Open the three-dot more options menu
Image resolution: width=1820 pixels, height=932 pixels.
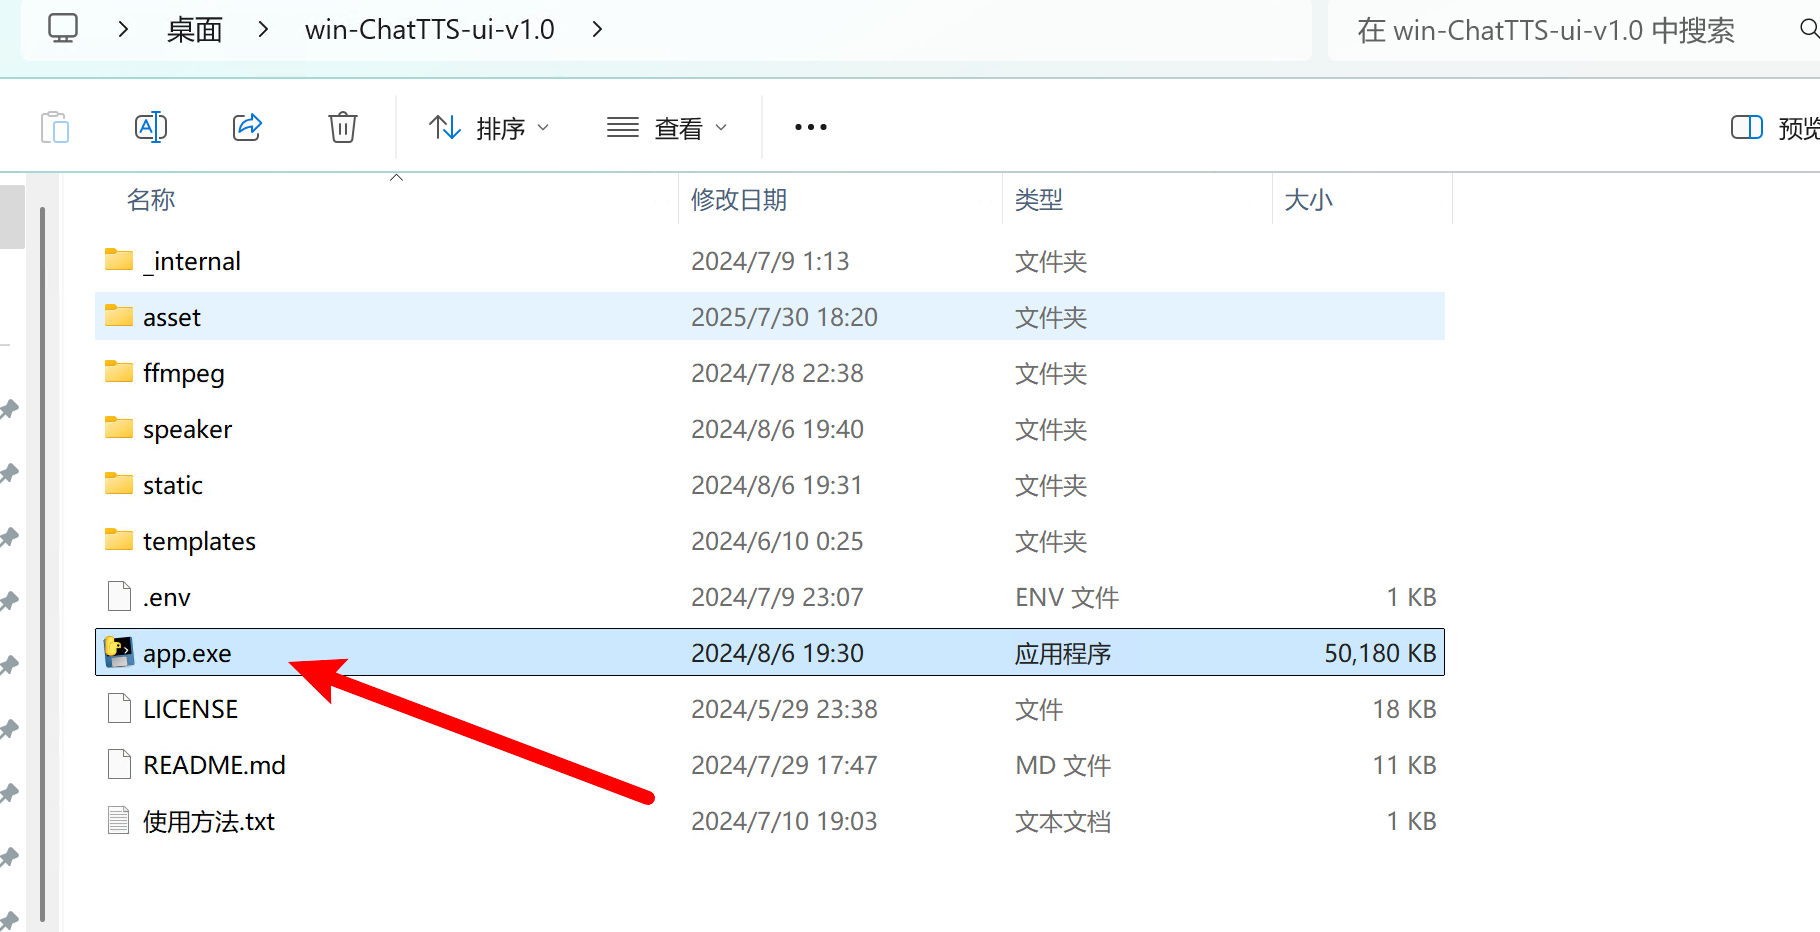pyautogui.click(x=810, y=128)
